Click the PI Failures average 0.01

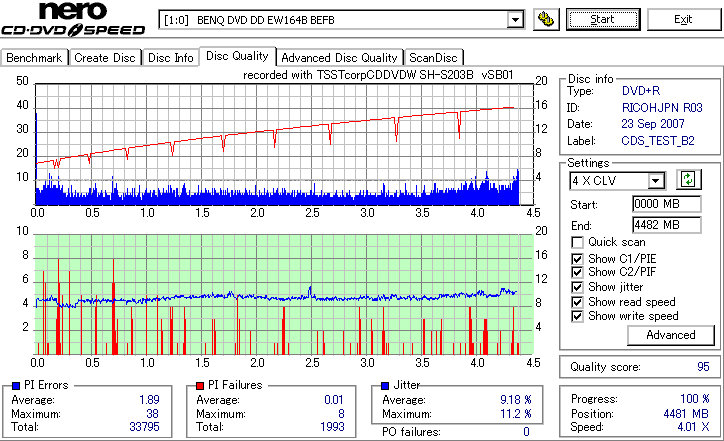(x=333, y=399)
